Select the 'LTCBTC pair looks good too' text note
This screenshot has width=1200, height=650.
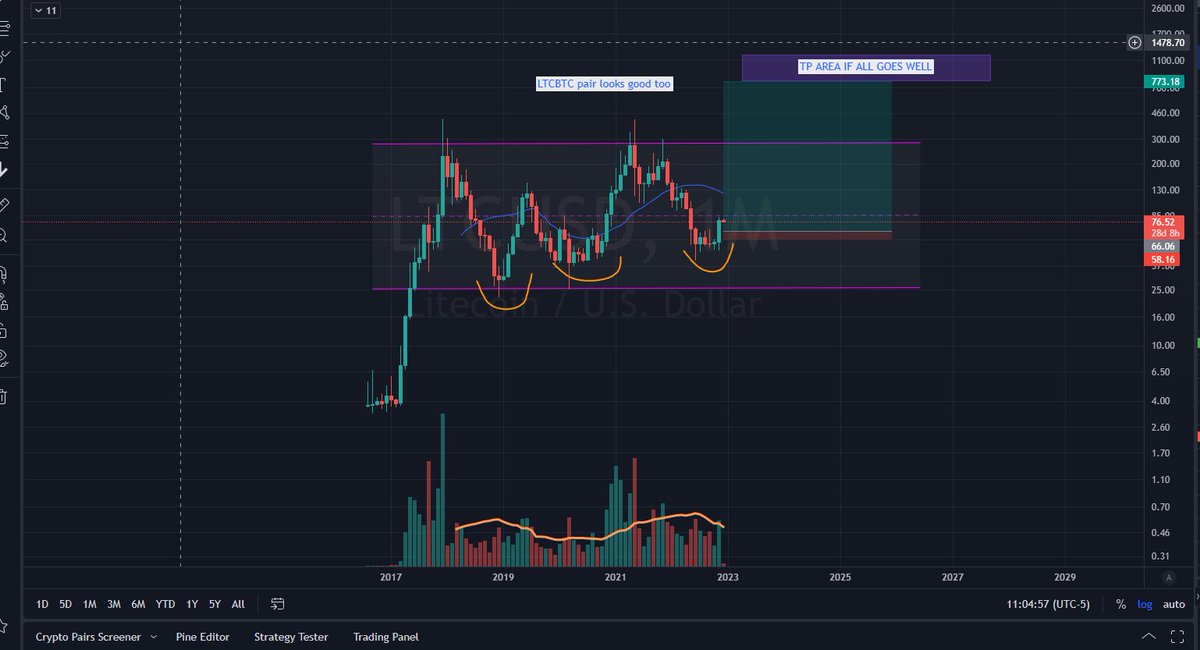[604, 85]
